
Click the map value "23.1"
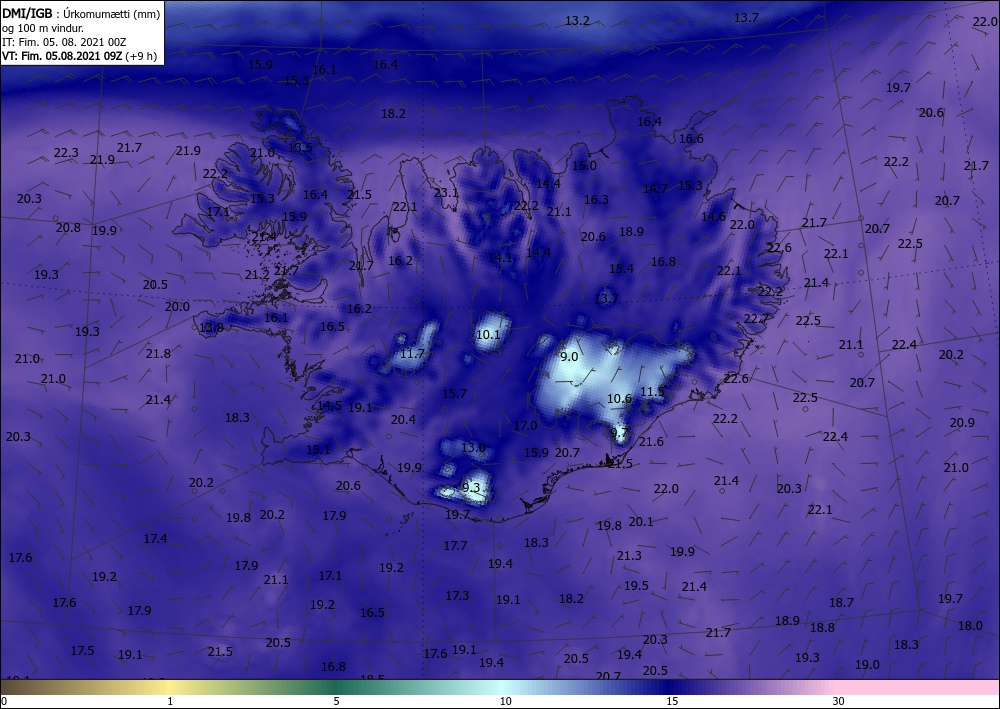pyautogui.click(x=446, y=193)
